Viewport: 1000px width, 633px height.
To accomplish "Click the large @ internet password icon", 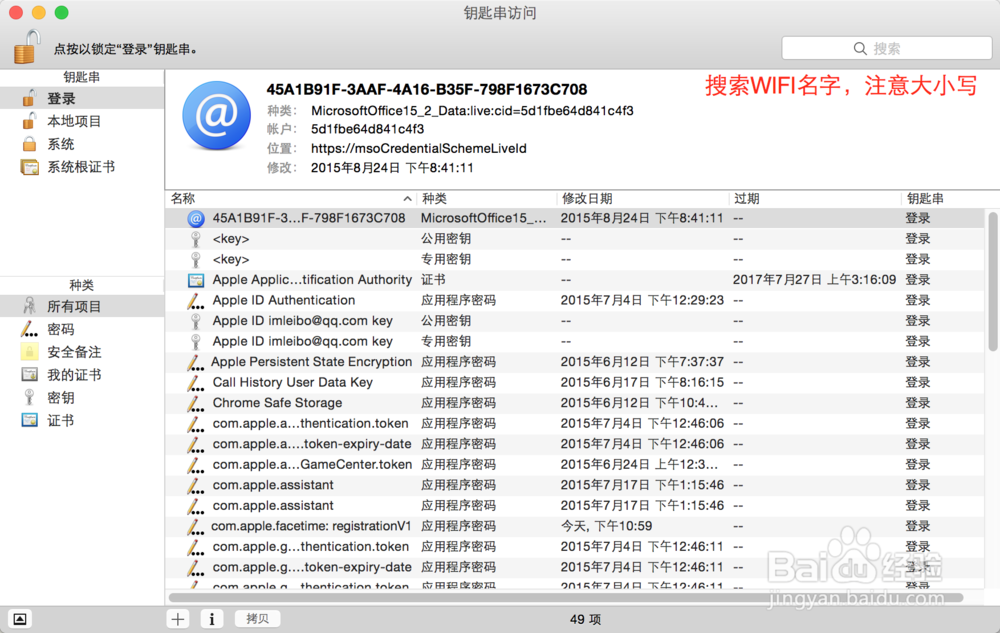I will (217, 115).
